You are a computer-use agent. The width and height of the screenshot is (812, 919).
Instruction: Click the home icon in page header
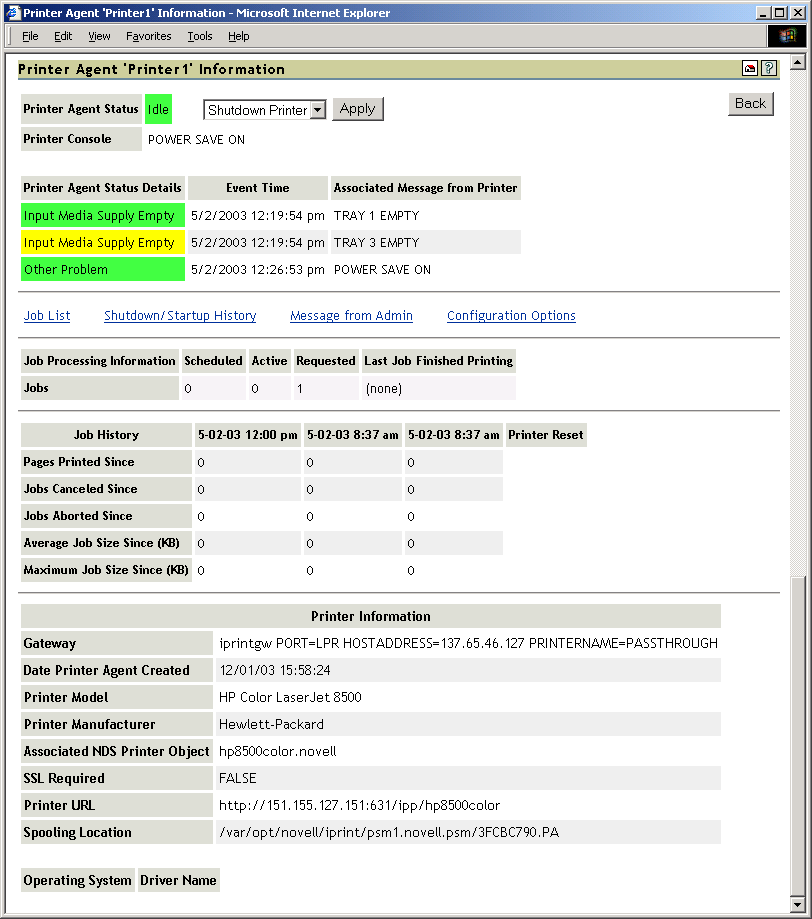(x=750, y=69)
